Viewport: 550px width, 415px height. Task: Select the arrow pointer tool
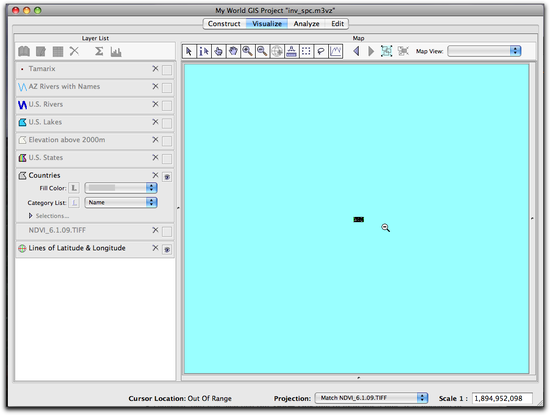tap(189, 51)
